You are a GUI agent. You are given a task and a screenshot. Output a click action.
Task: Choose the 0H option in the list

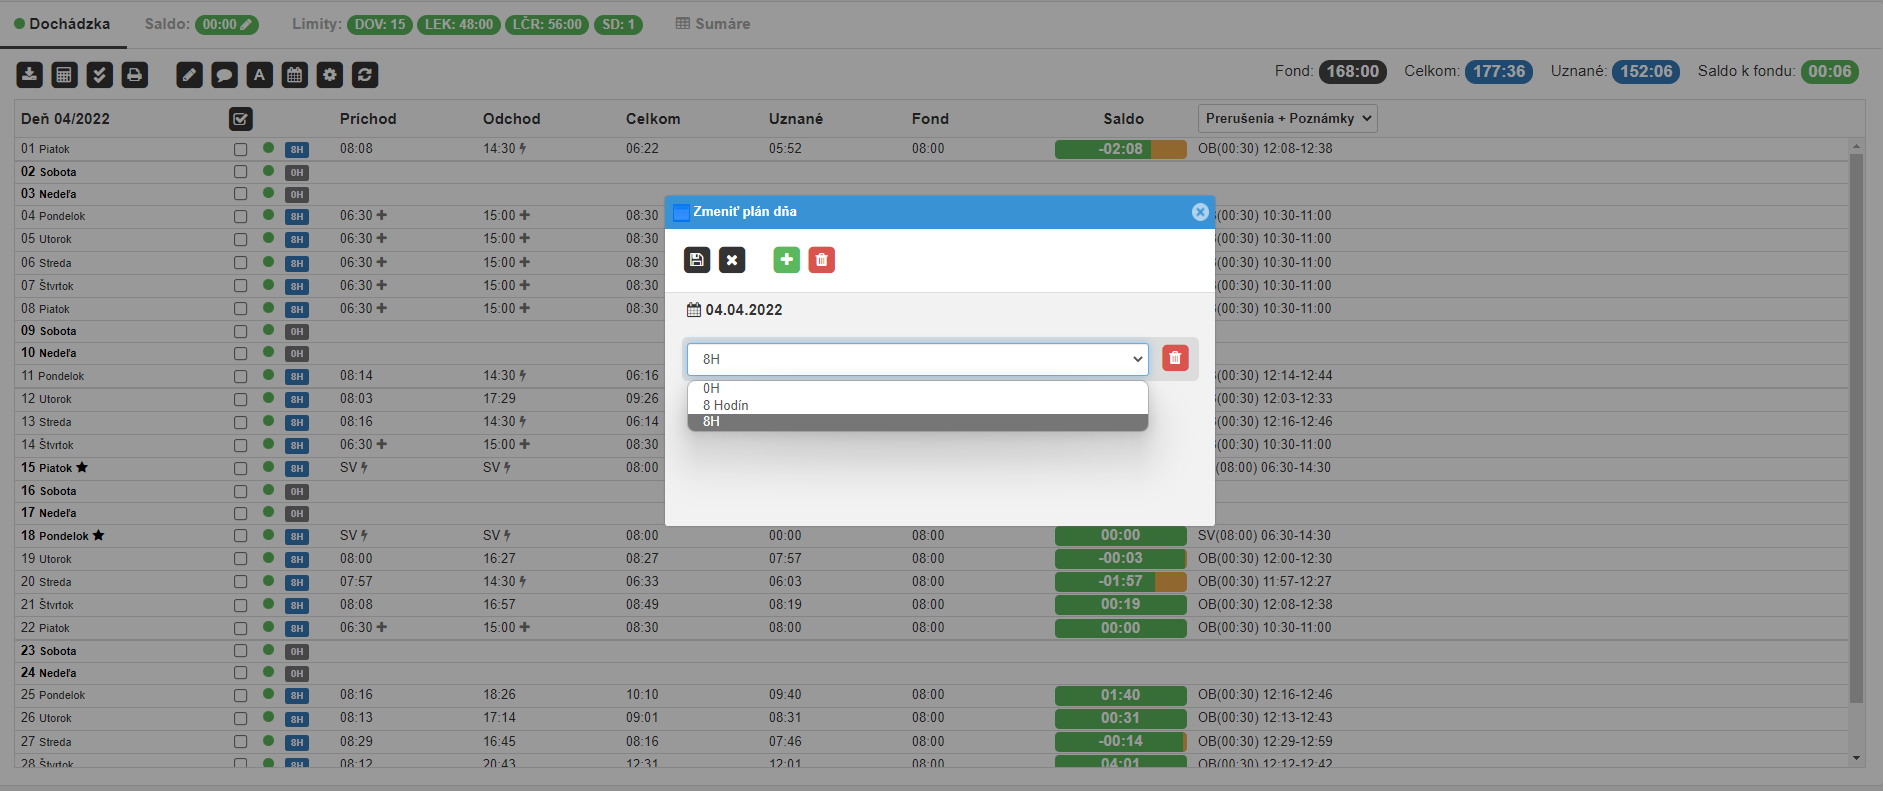tap(711, 388)
